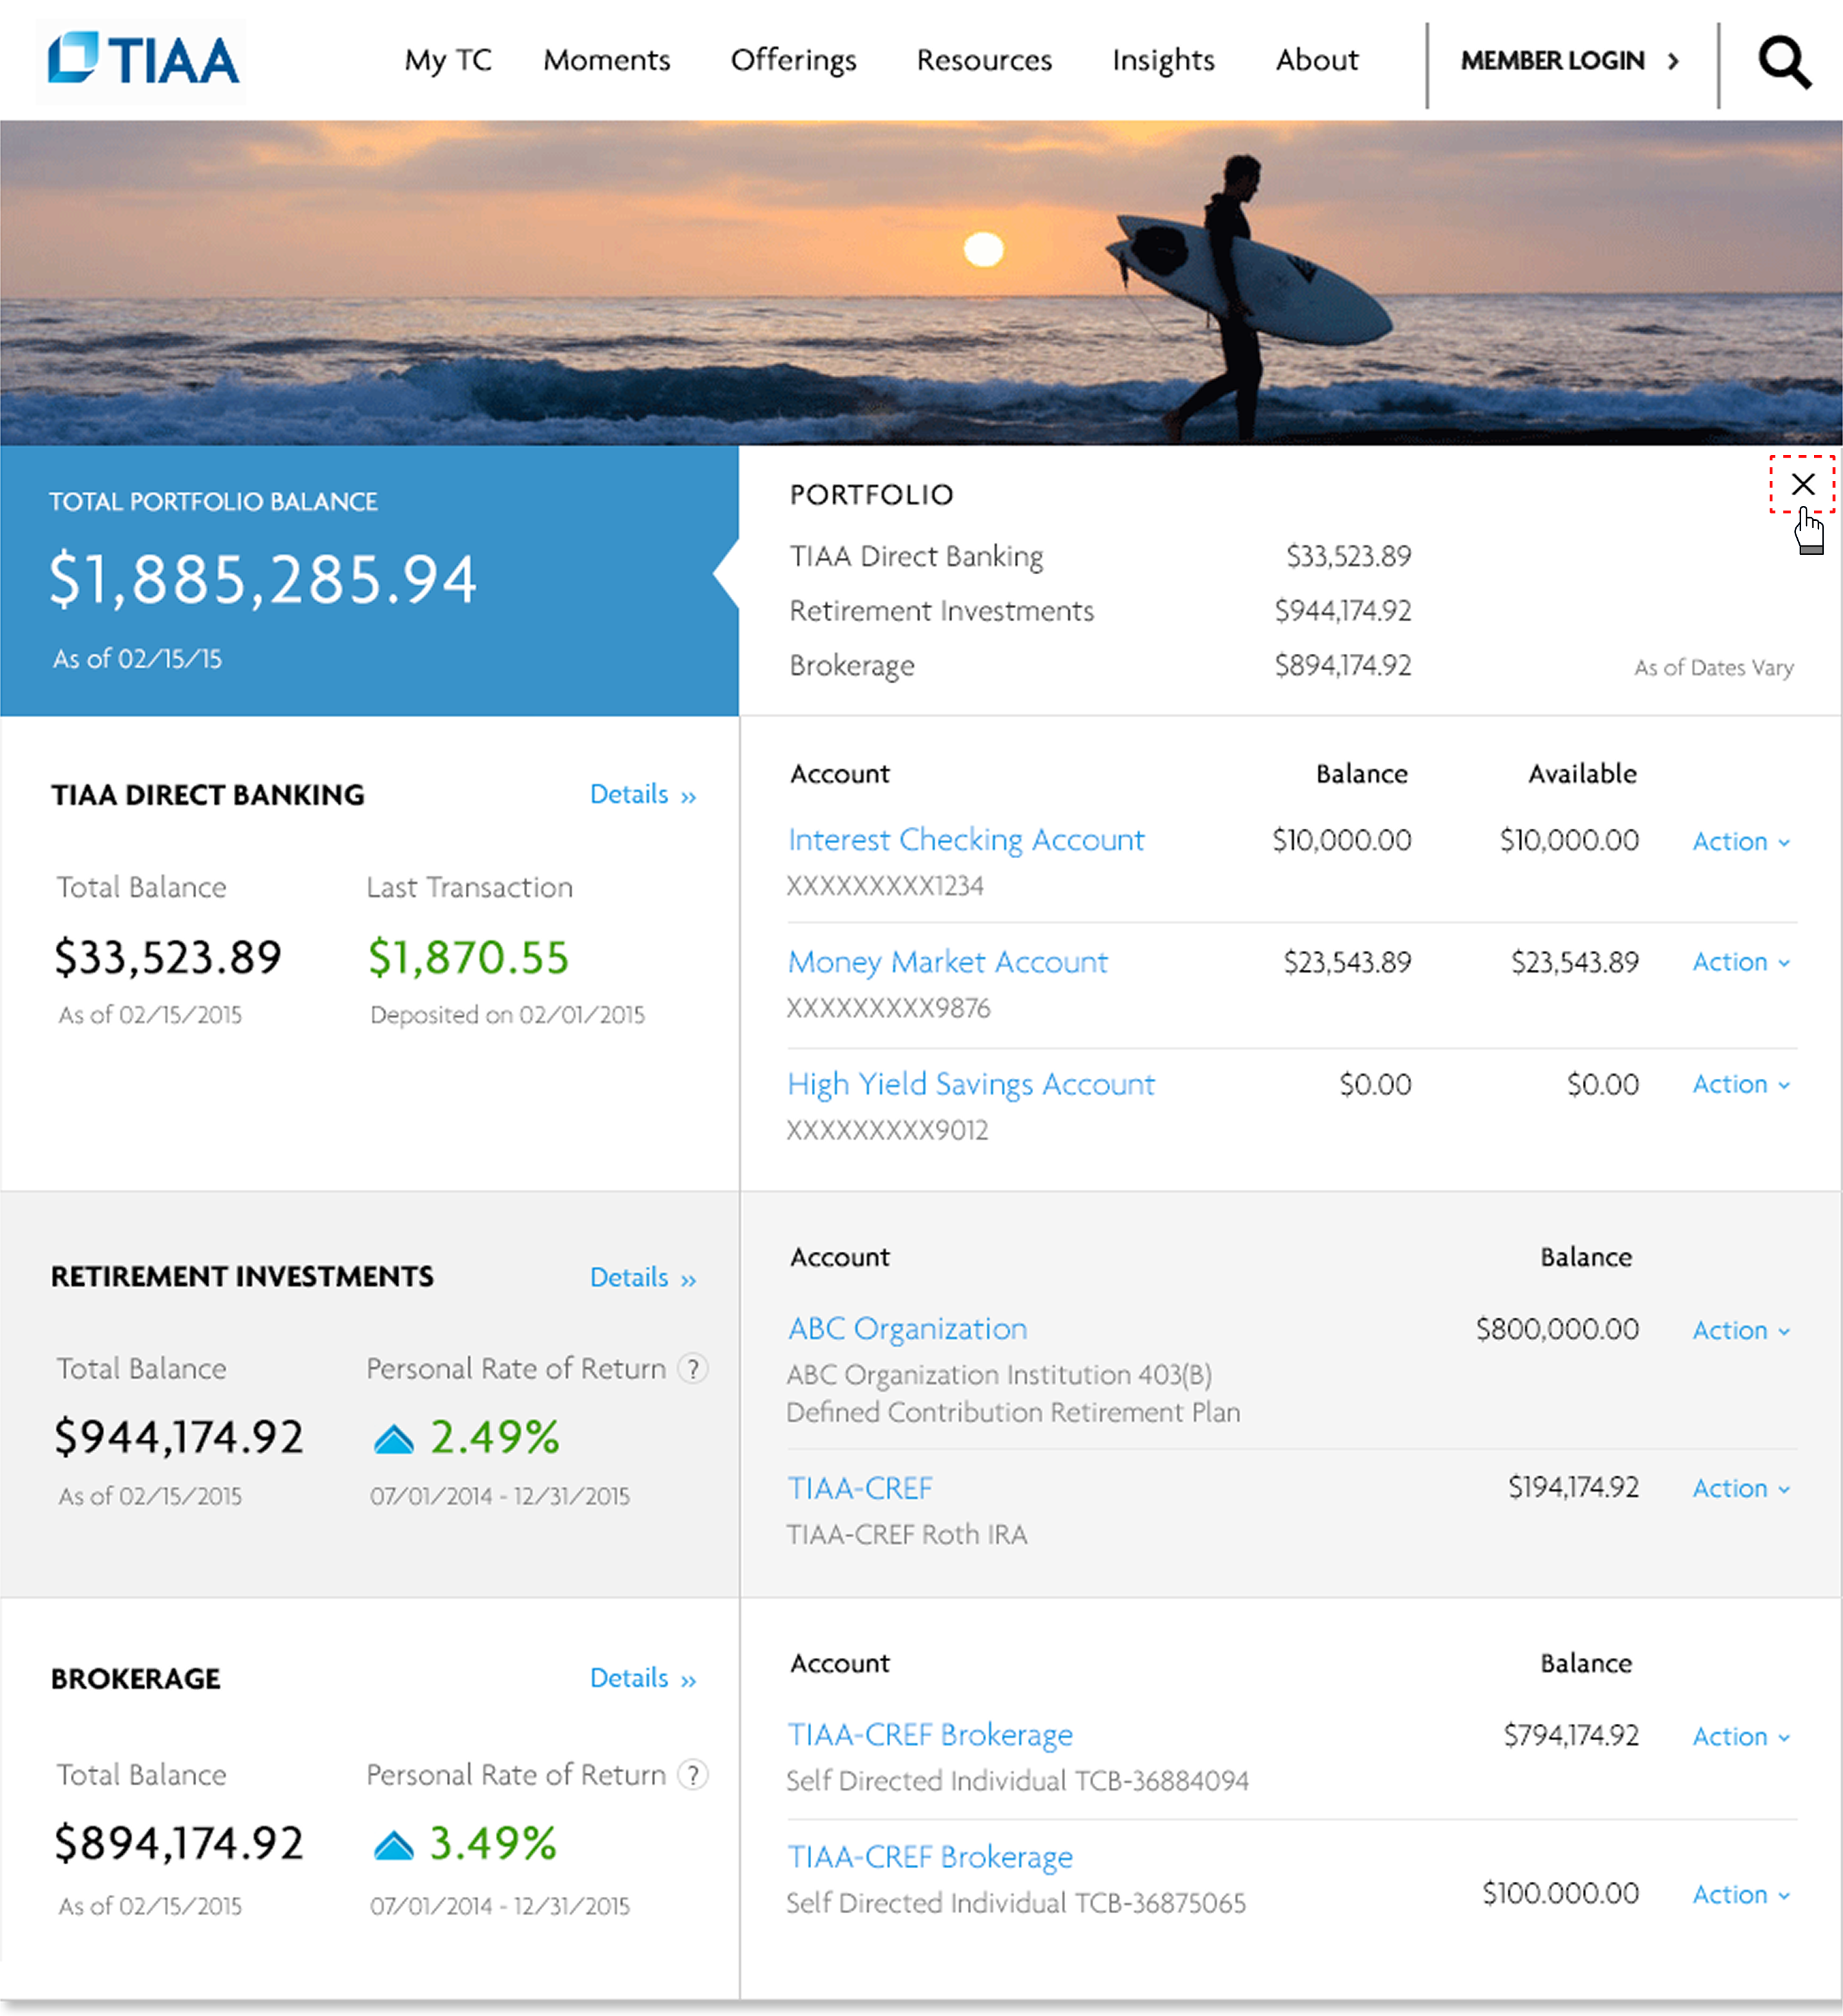The width and height of the screenshot is (1843, 2016).
Task: Click Retirement rate of return help icon
Action: click(x=692, y=1368)
